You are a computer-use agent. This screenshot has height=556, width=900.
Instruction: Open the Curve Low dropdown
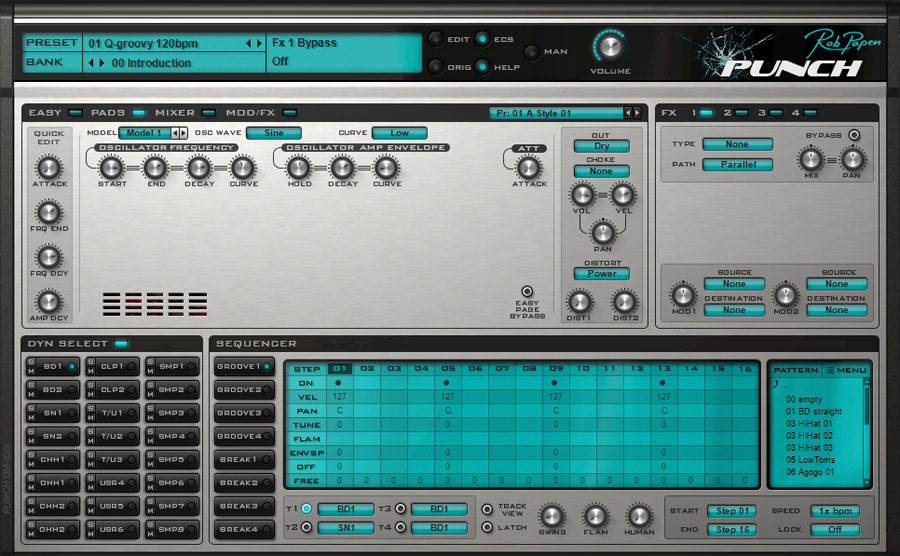click(x=399, y=133)
